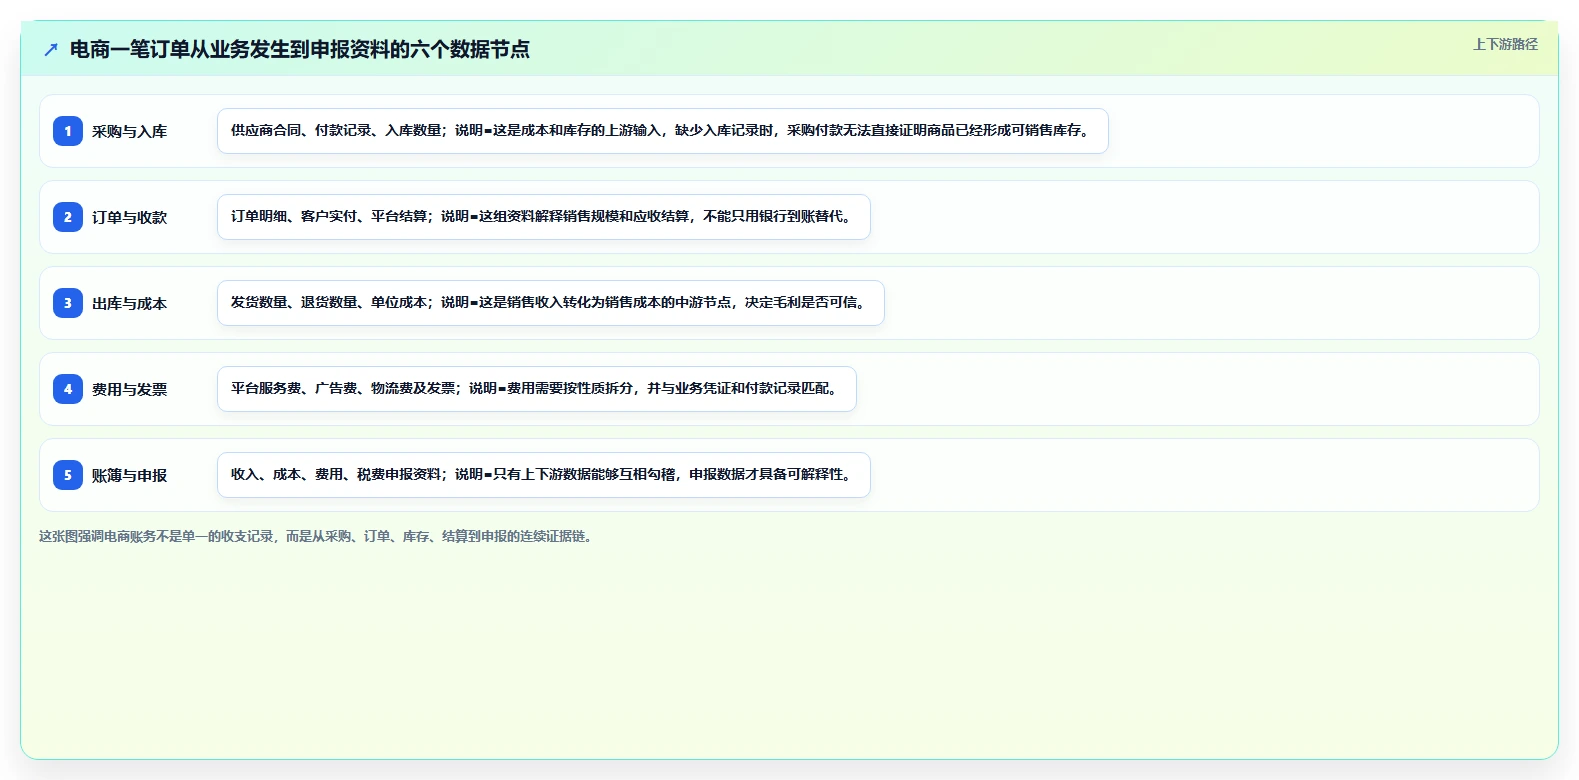This screenshot has width=1579, height=780.
Task: Click the step 2 number badge
Action: [68, 217]
